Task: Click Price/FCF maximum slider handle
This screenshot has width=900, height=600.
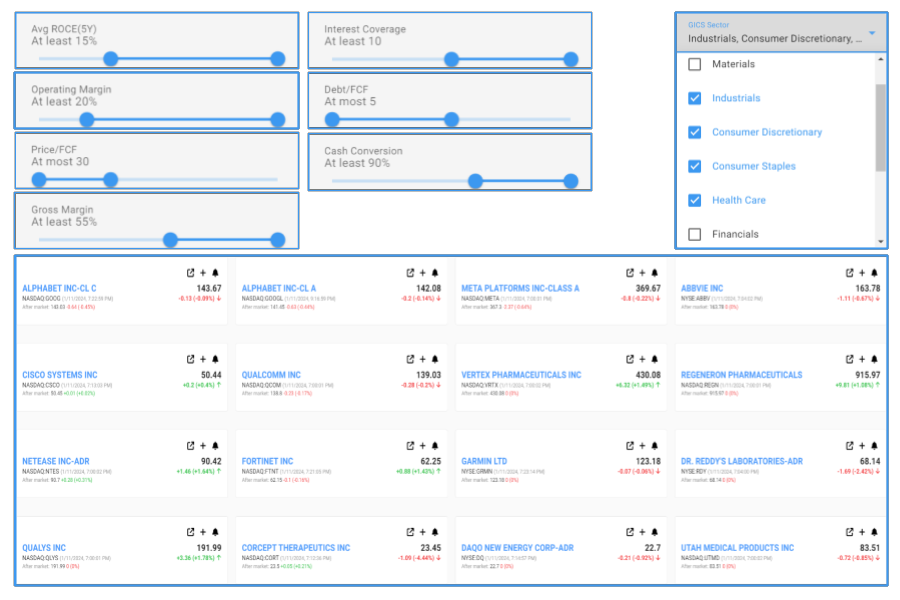Action: point(111,180)
